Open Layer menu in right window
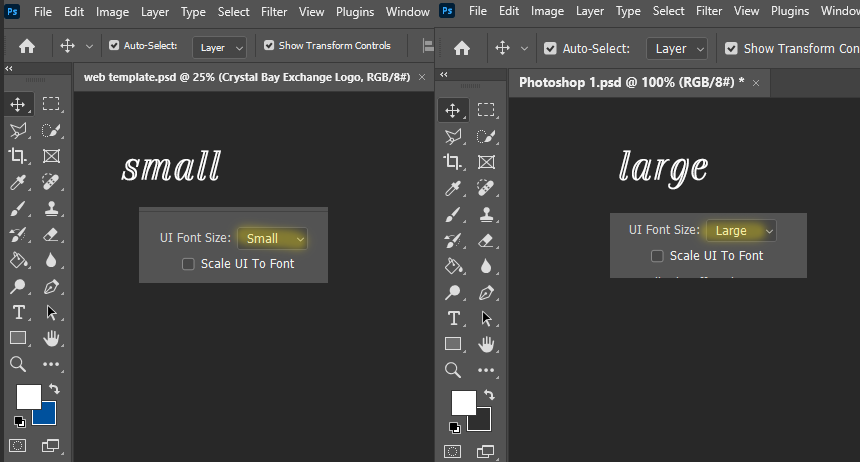Viewport: 860px width, 462px height. coord(590,11)
